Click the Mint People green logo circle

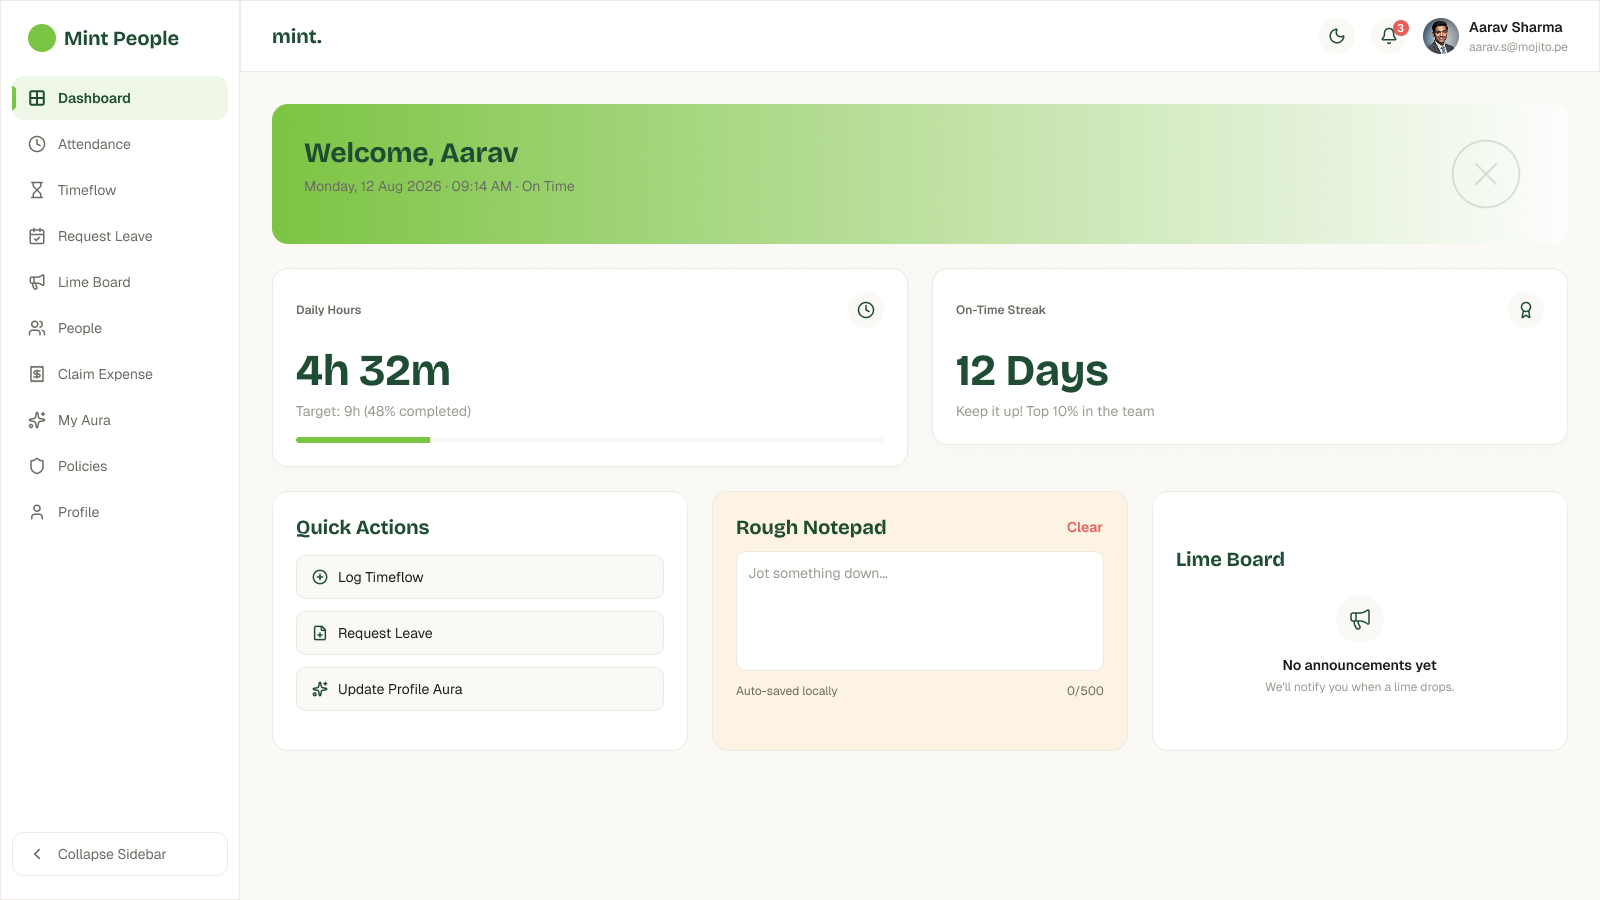(x=42, y=38)
